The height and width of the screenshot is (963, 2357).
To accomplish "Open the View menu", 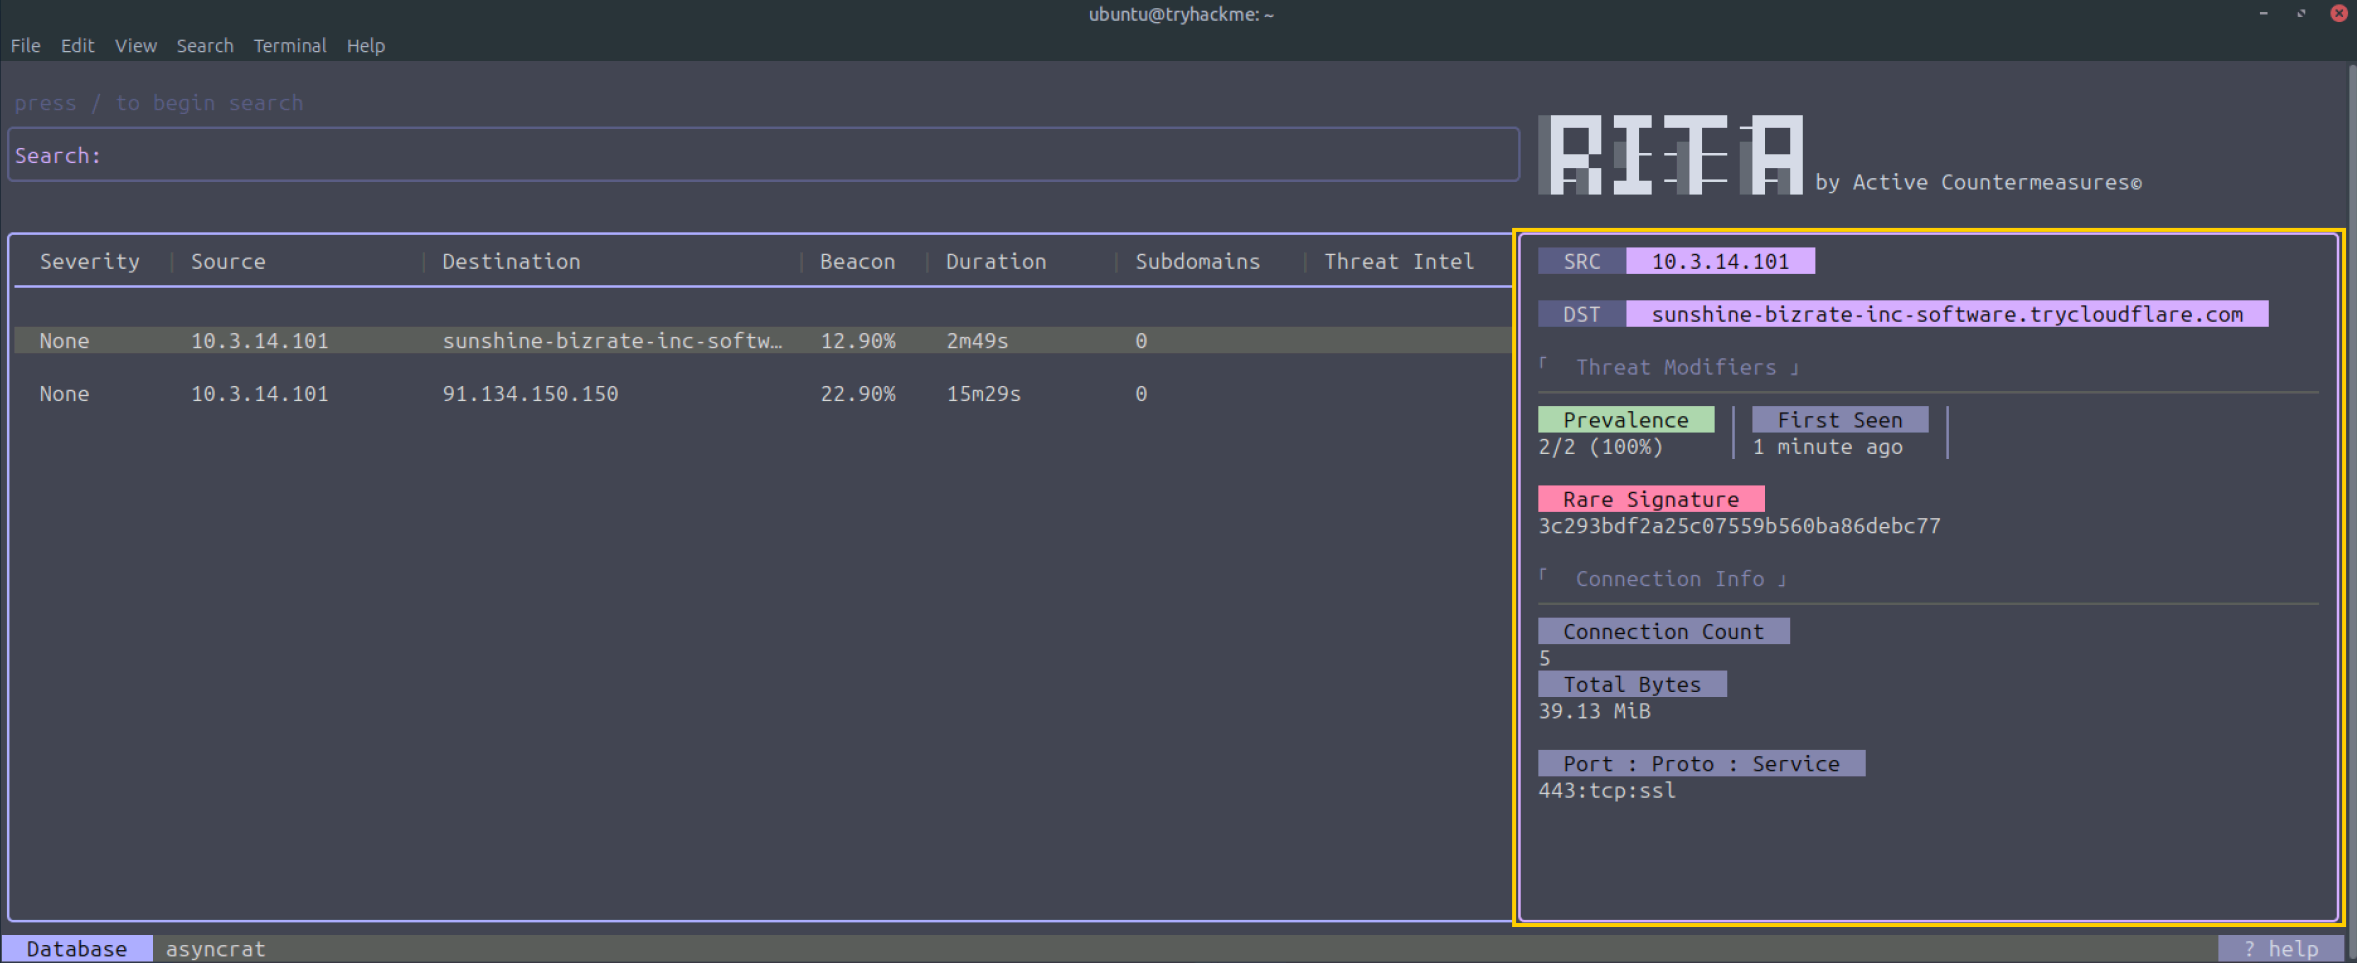I will (x=135, y=46).
